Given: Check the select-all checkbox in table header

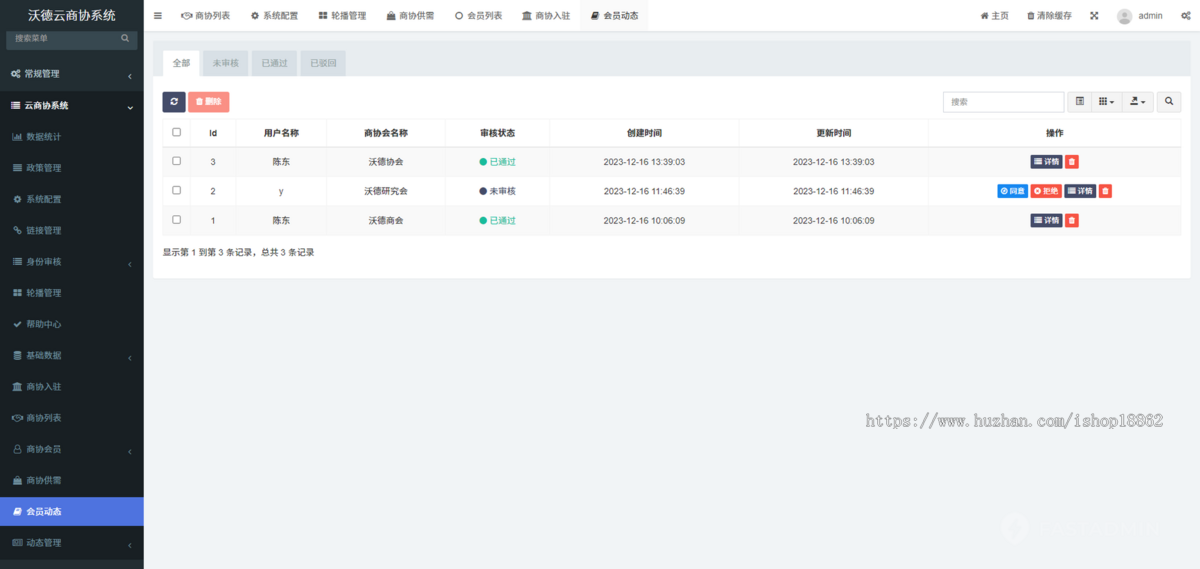Looking at the screenshot, I should tap(177, 132).
